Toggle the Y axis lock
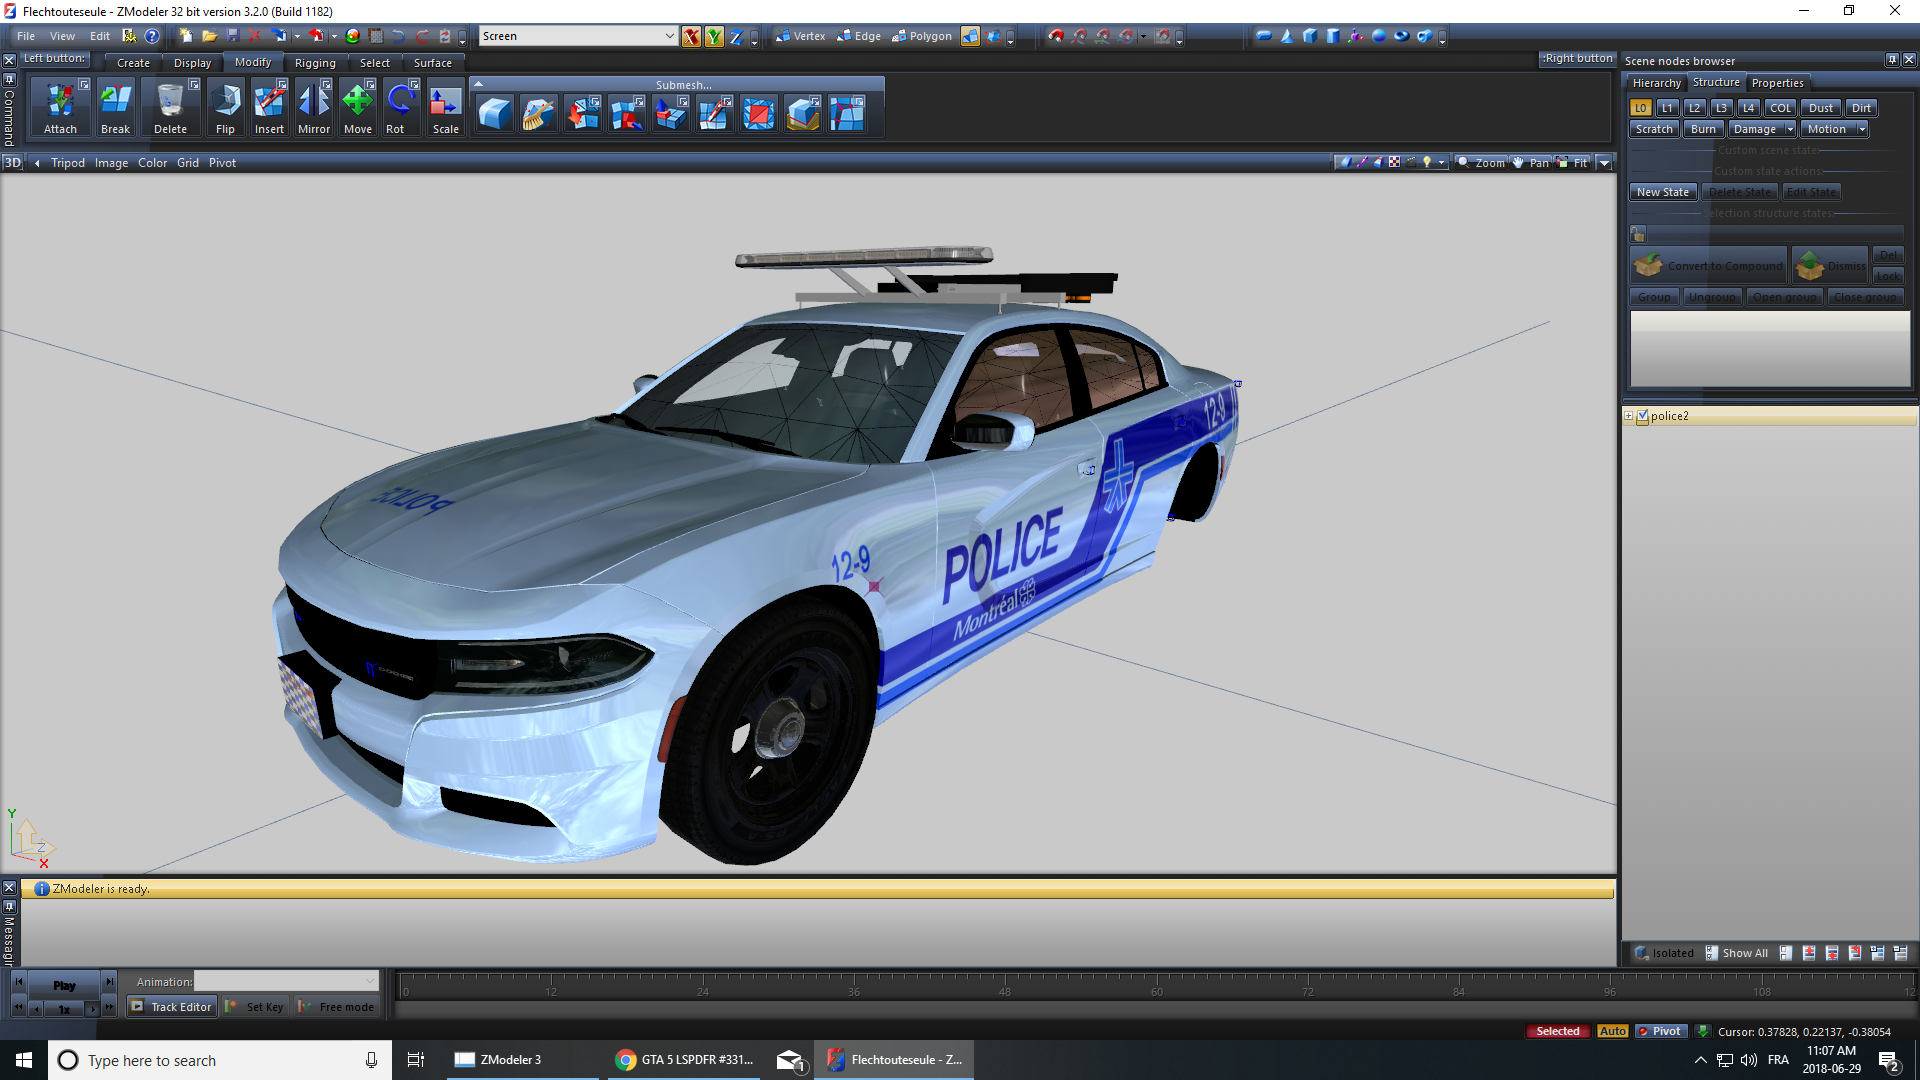This screenshot has height=1080, width=1920. pos(714,37)
